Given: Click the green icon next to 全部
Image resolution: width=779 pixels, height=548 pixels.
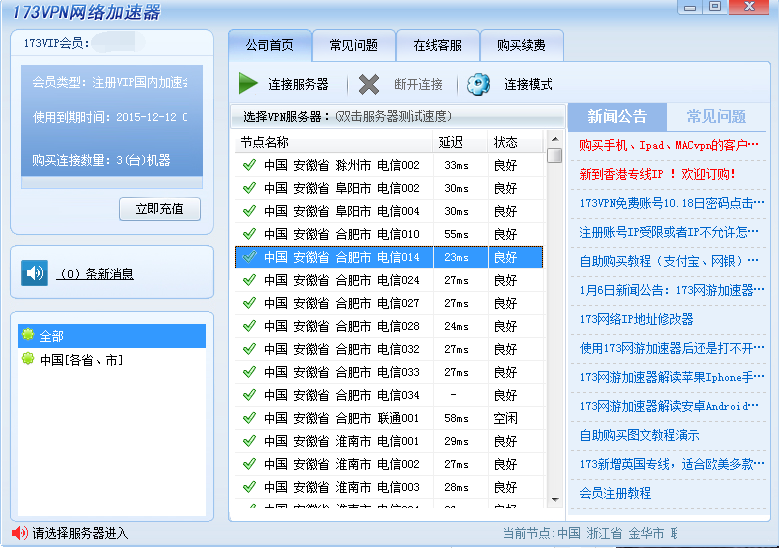Looking at the screenshot, I should click(28, 335).
